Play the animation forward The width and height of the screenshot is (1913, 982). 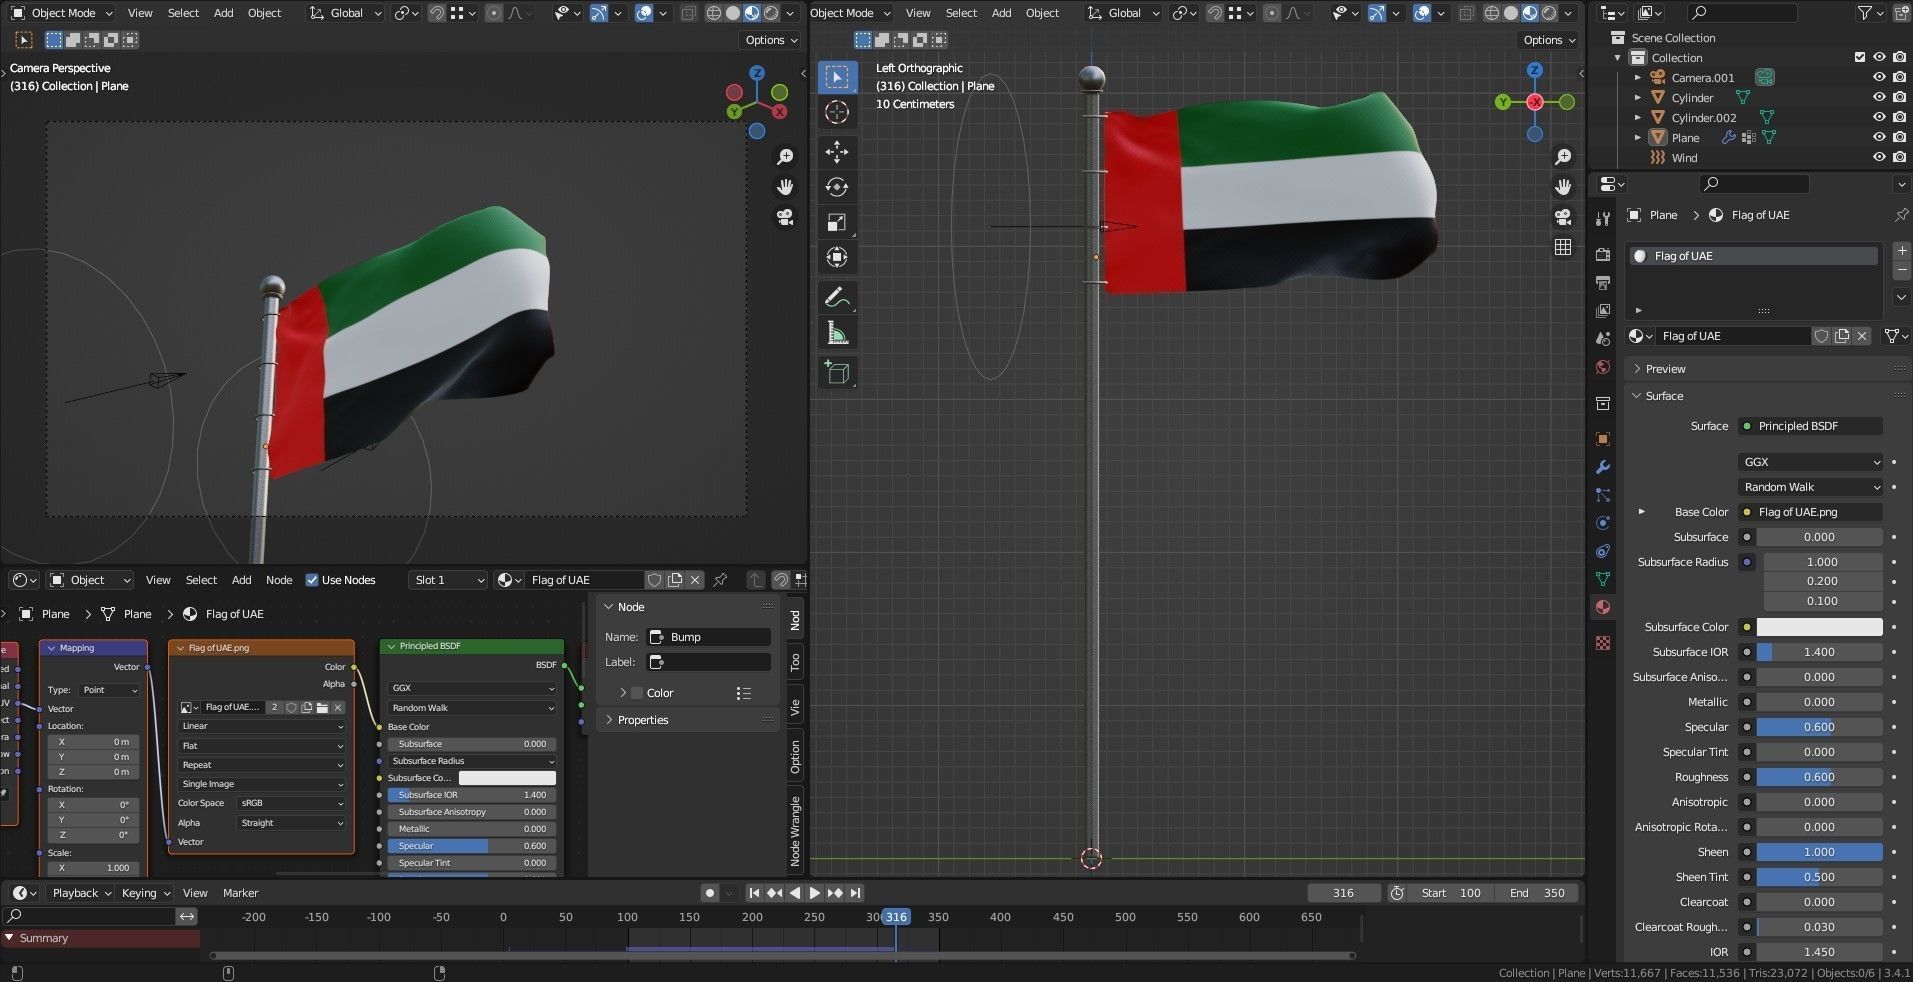tap(814, 893)
